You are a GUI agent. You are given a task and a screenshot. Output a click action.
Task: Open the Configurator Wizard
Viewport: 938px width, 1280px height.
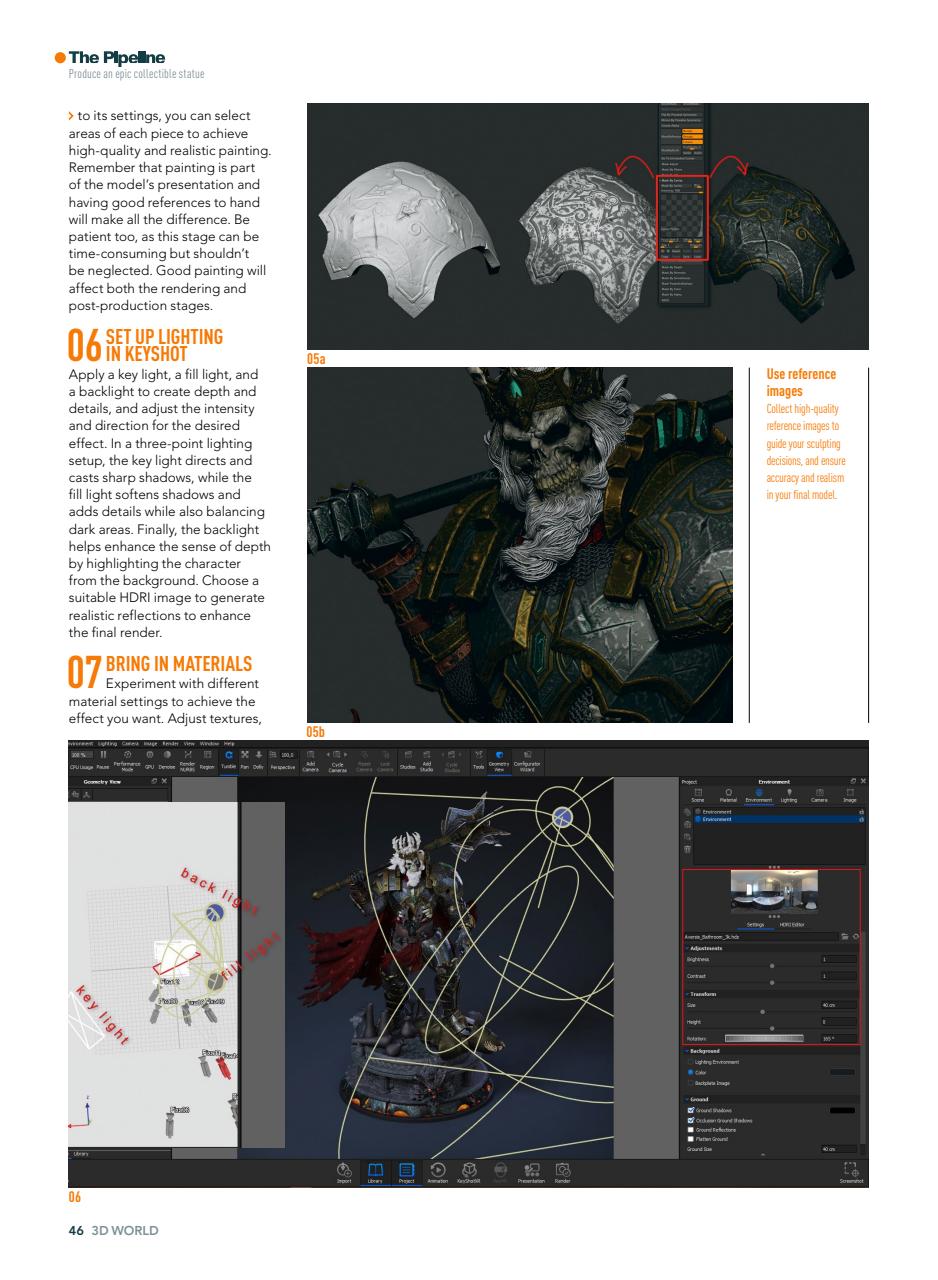[x=528, y=762]
